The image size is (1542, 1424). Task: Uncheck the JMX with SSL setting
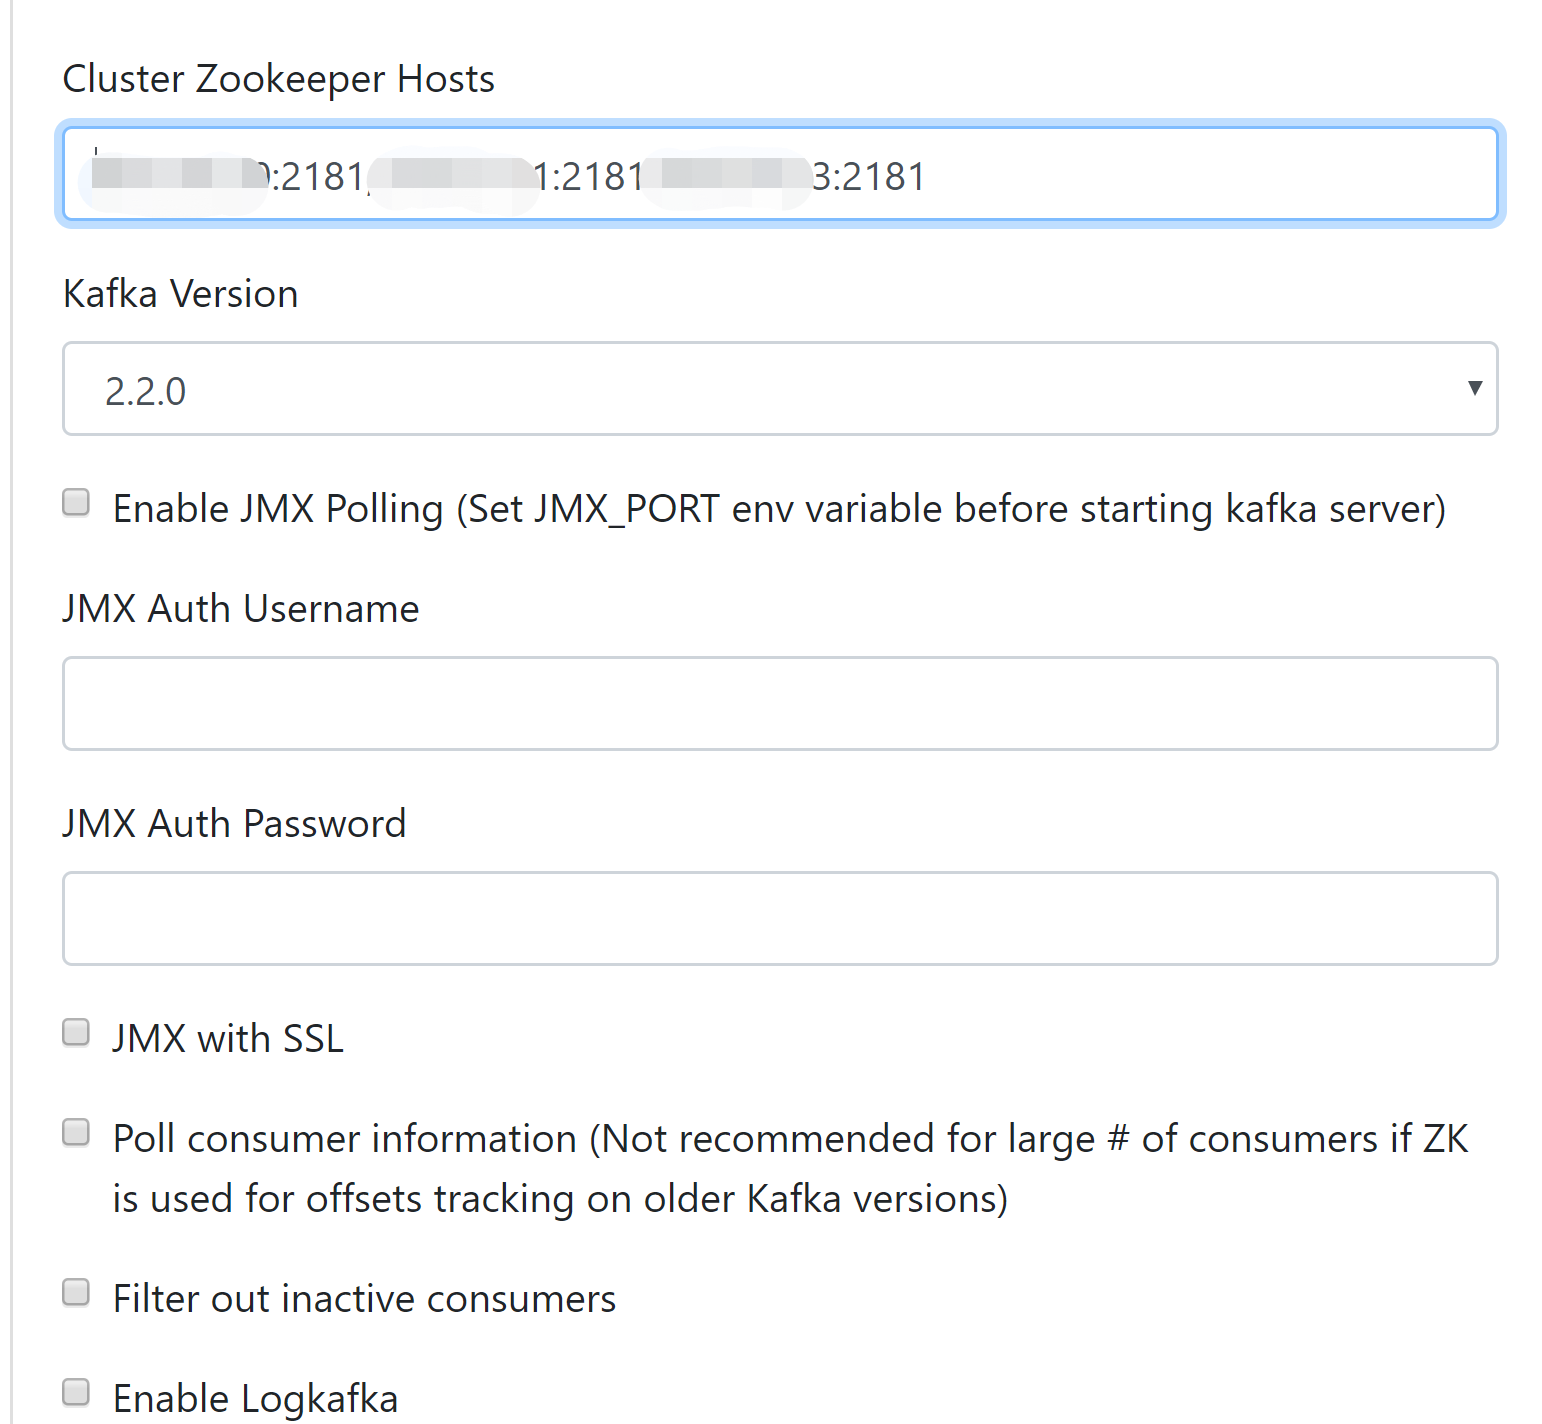coord(76,1032)
